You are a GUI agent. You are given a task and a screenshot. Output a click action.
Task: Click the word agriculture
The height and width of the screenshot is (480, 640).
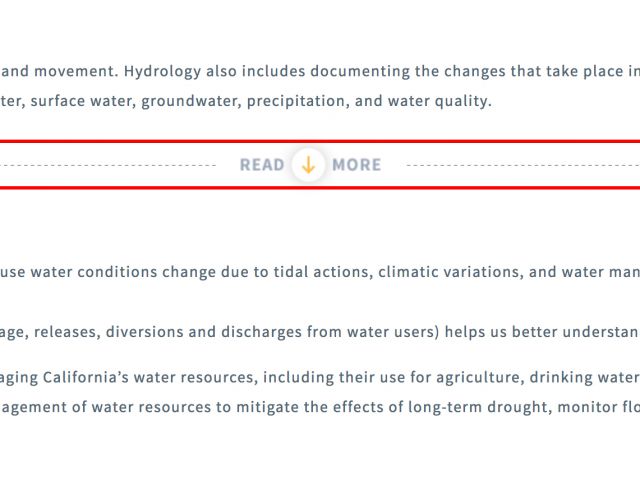(x=480, y=378)
